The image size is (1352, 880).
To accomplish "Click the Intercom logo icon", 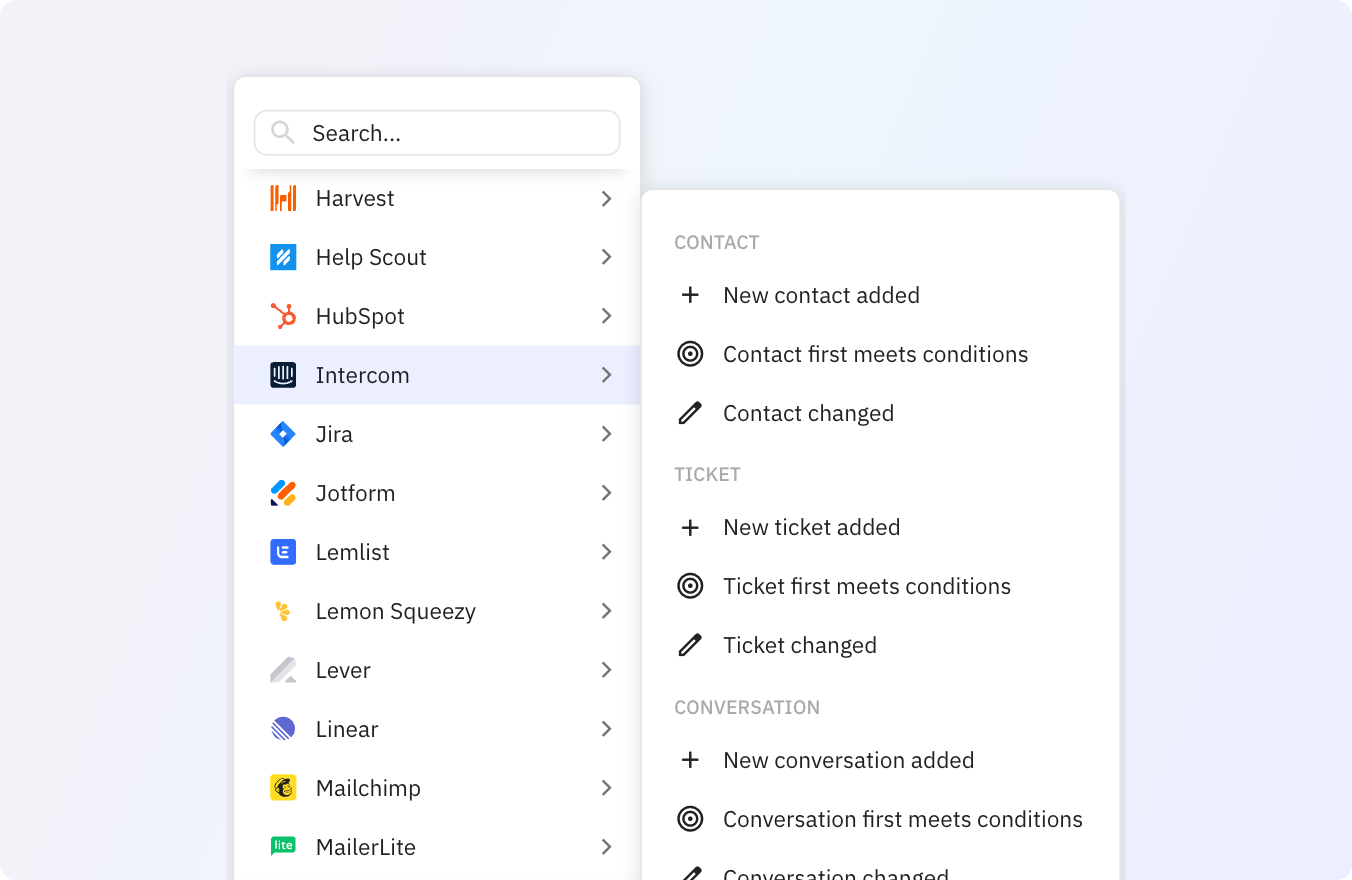I will tap(283, 375).
